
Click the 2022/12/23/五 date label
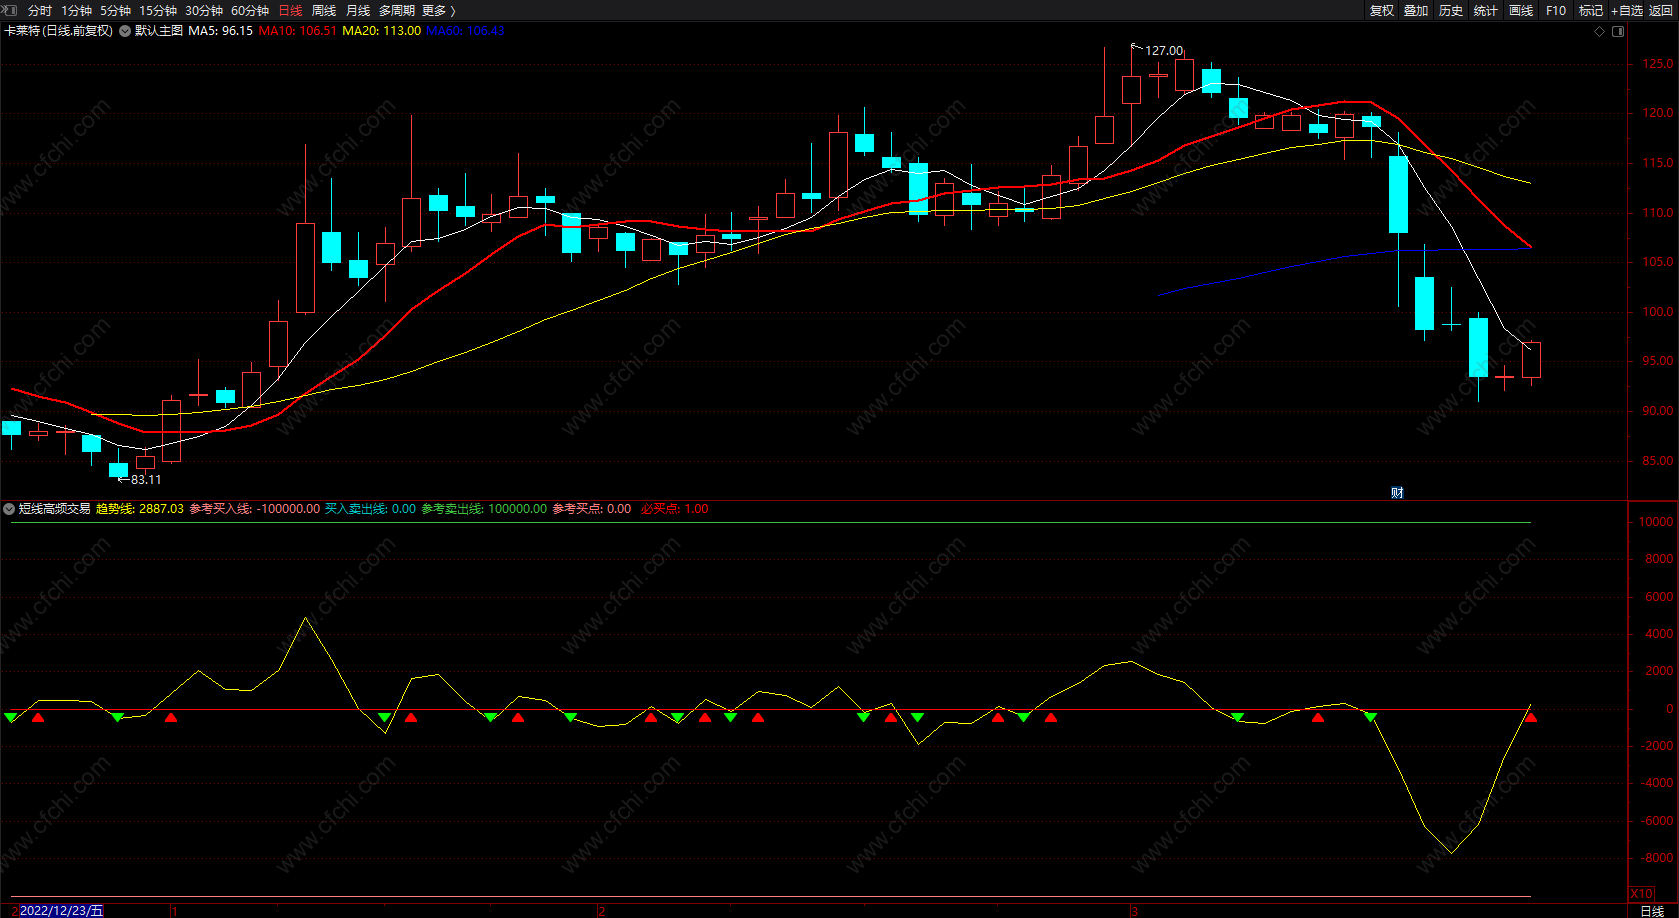61,911
